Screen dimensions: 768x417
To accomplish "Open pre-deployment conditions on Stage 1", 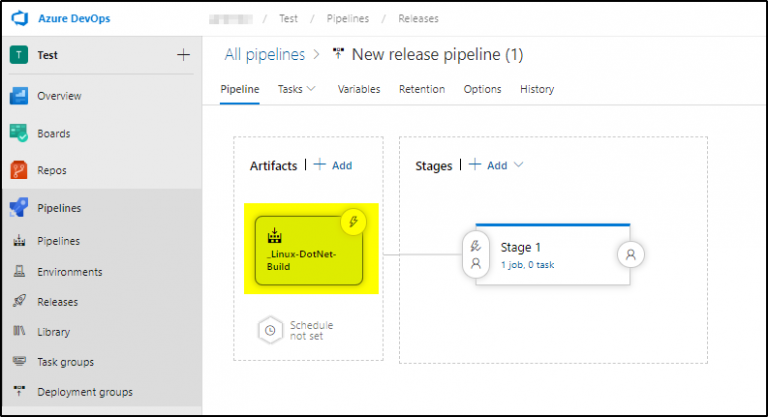I will pyautogui.click(x=476, y=254).
